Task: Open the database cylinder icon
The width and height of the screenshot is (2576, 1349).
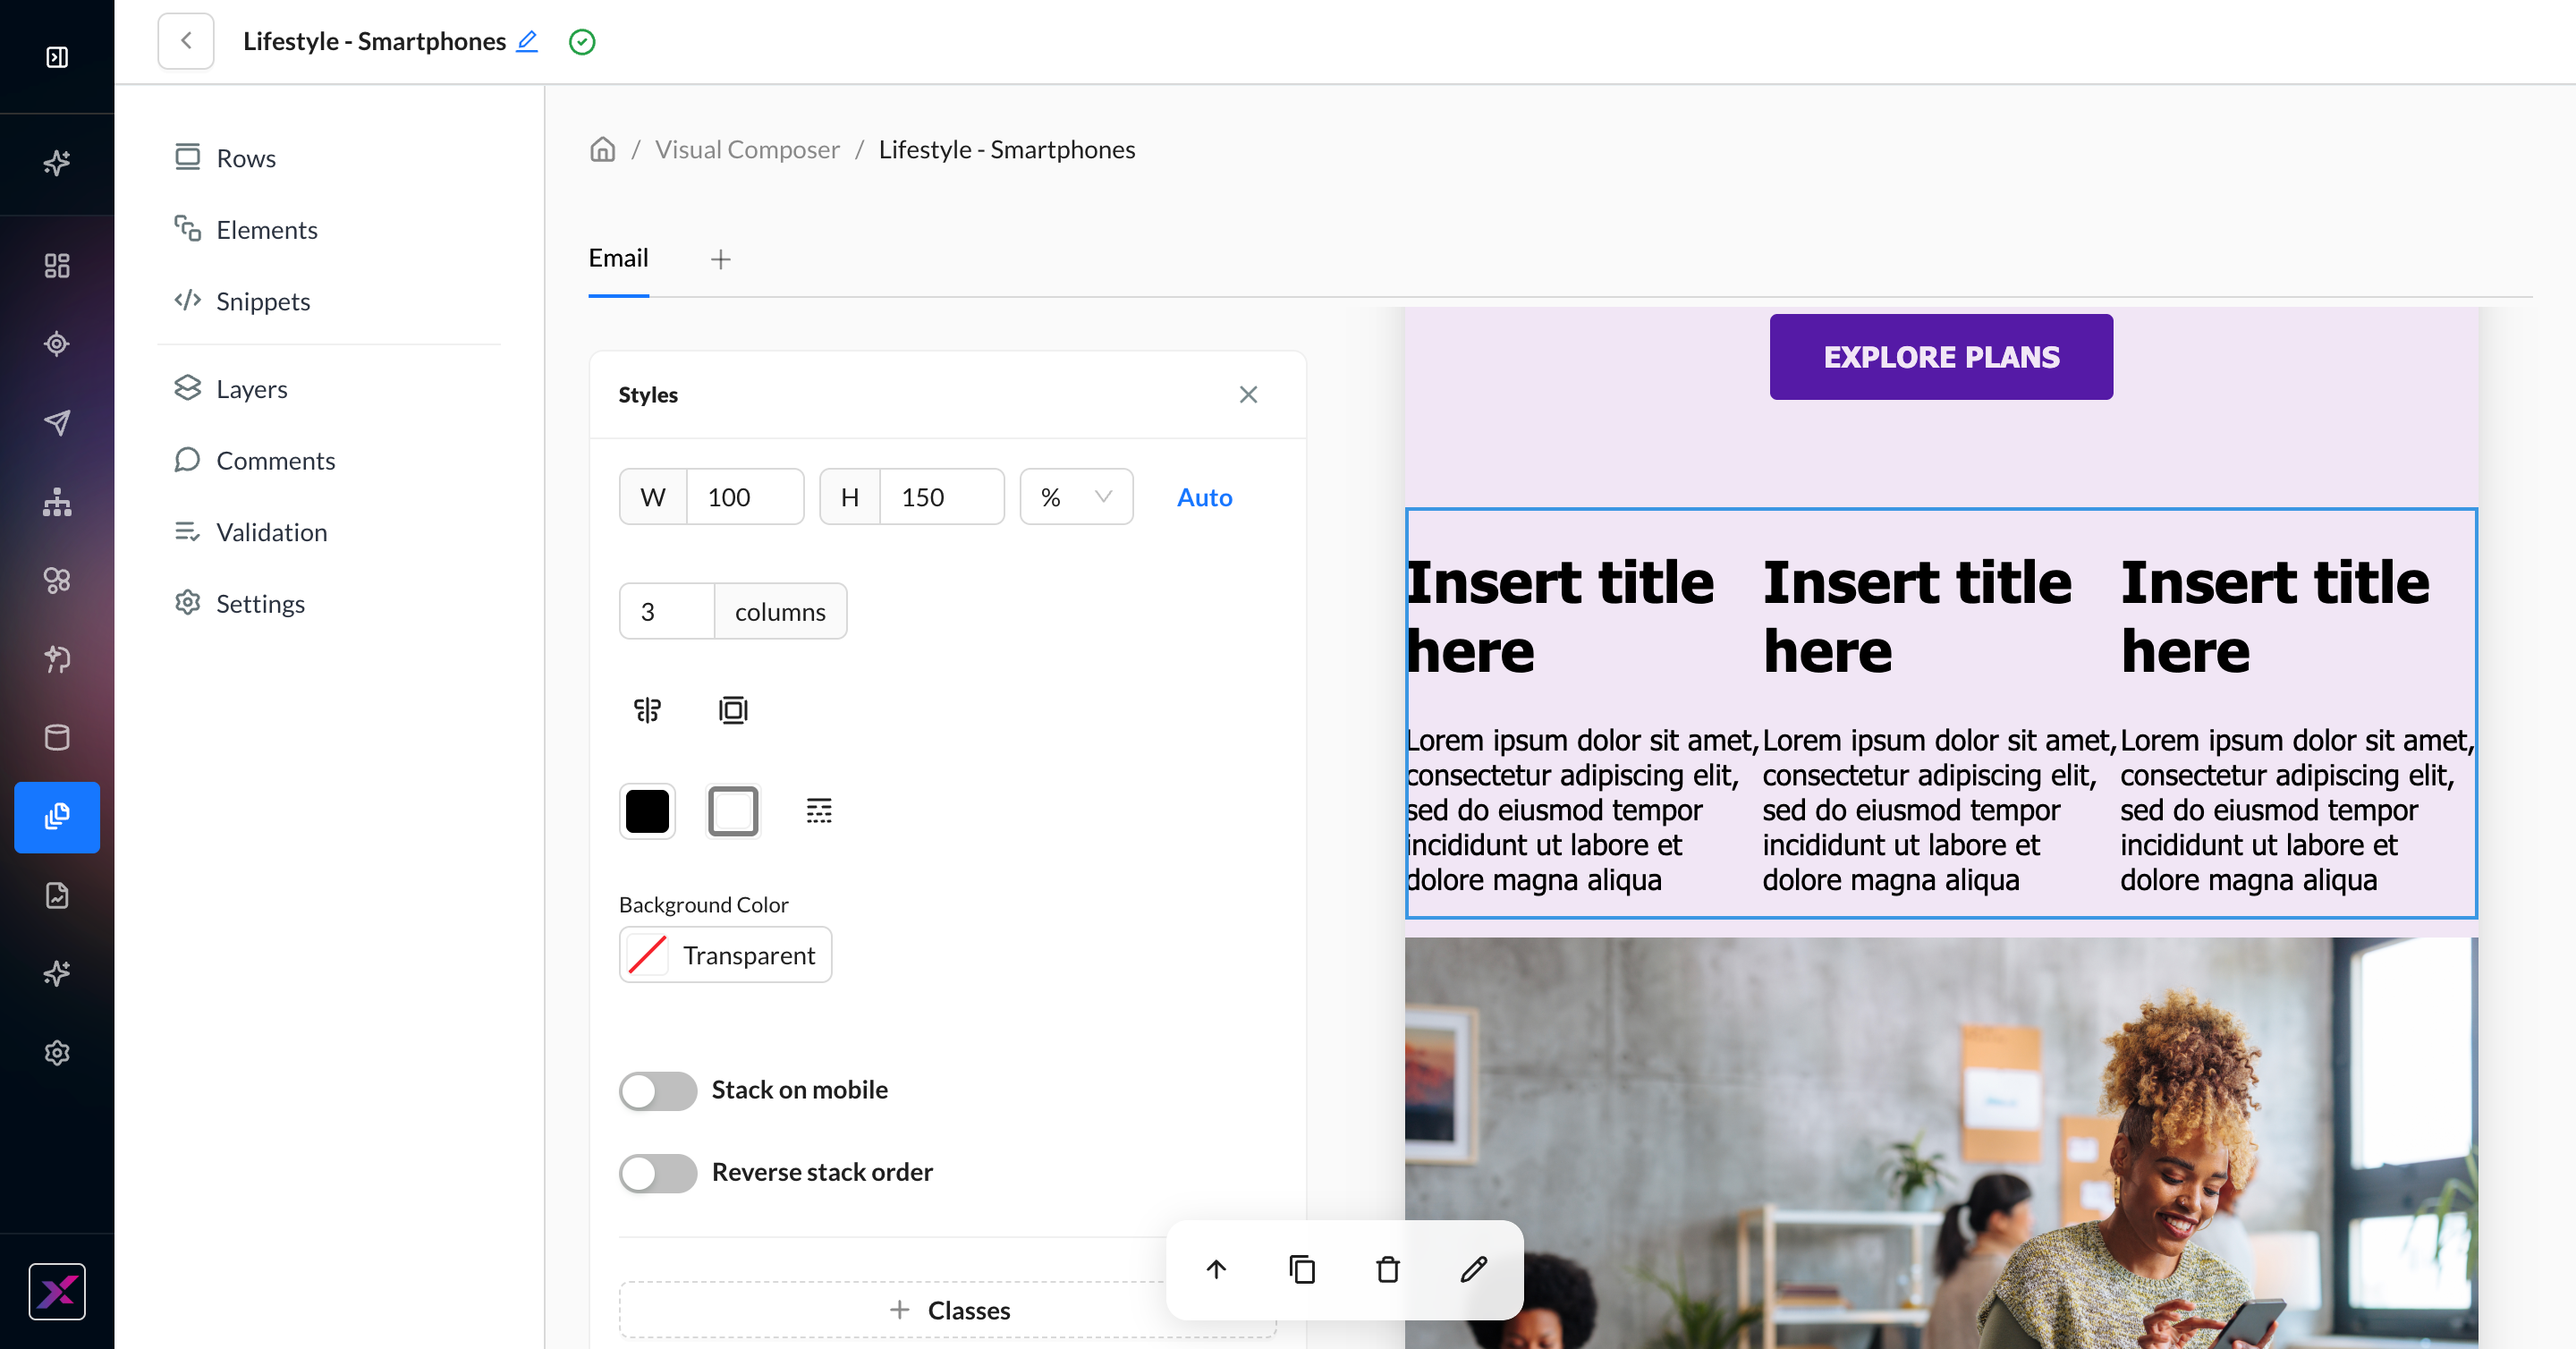Action: pos(57,738)
